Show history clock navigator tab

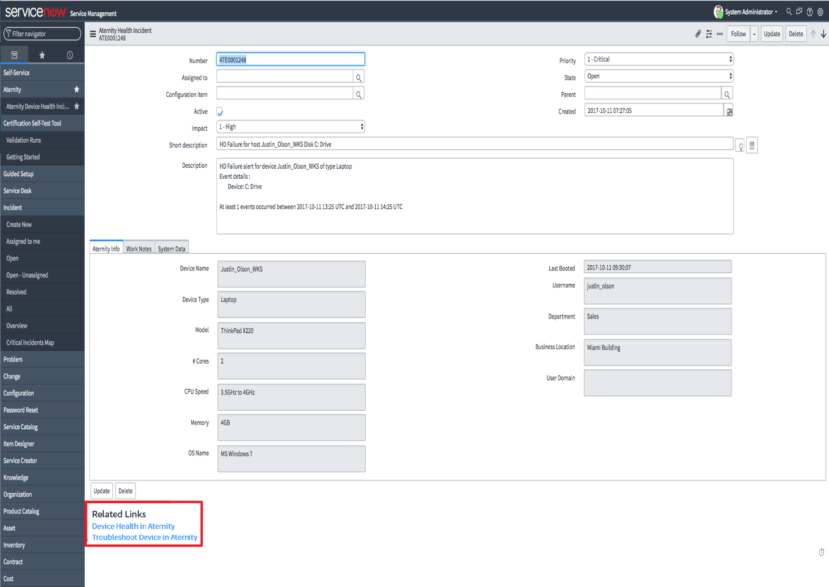click(70, 55)
